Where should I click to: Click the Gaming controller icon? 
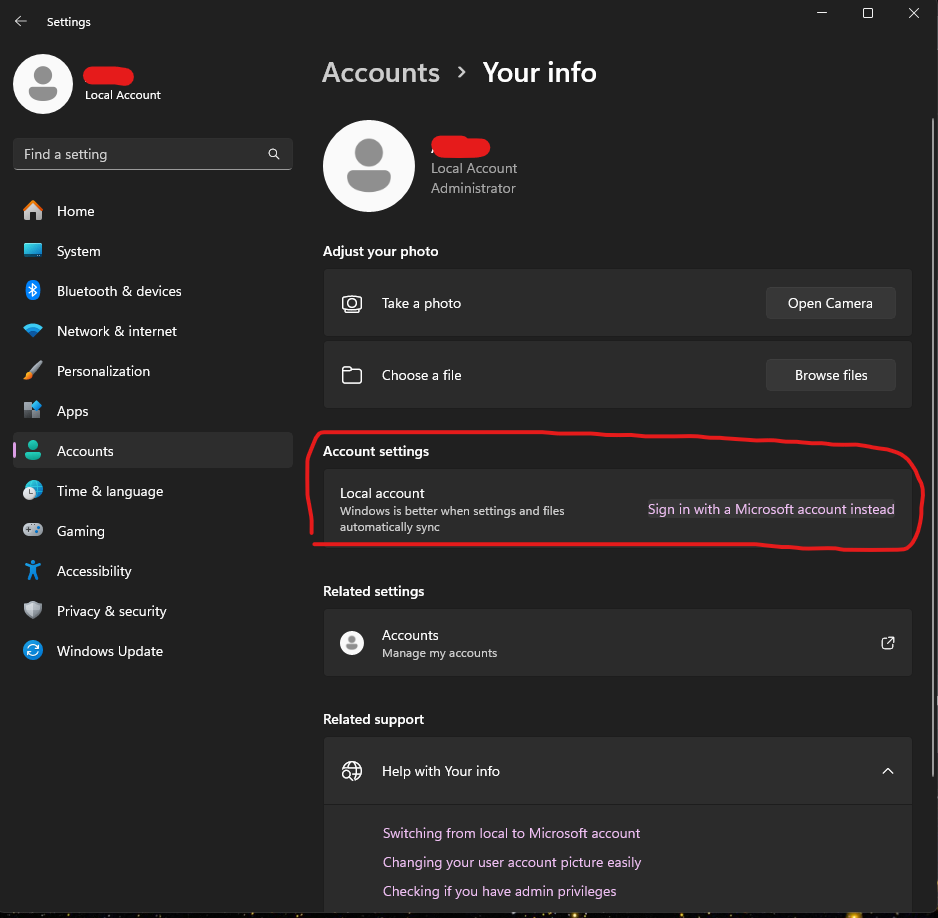click(33, 530)
